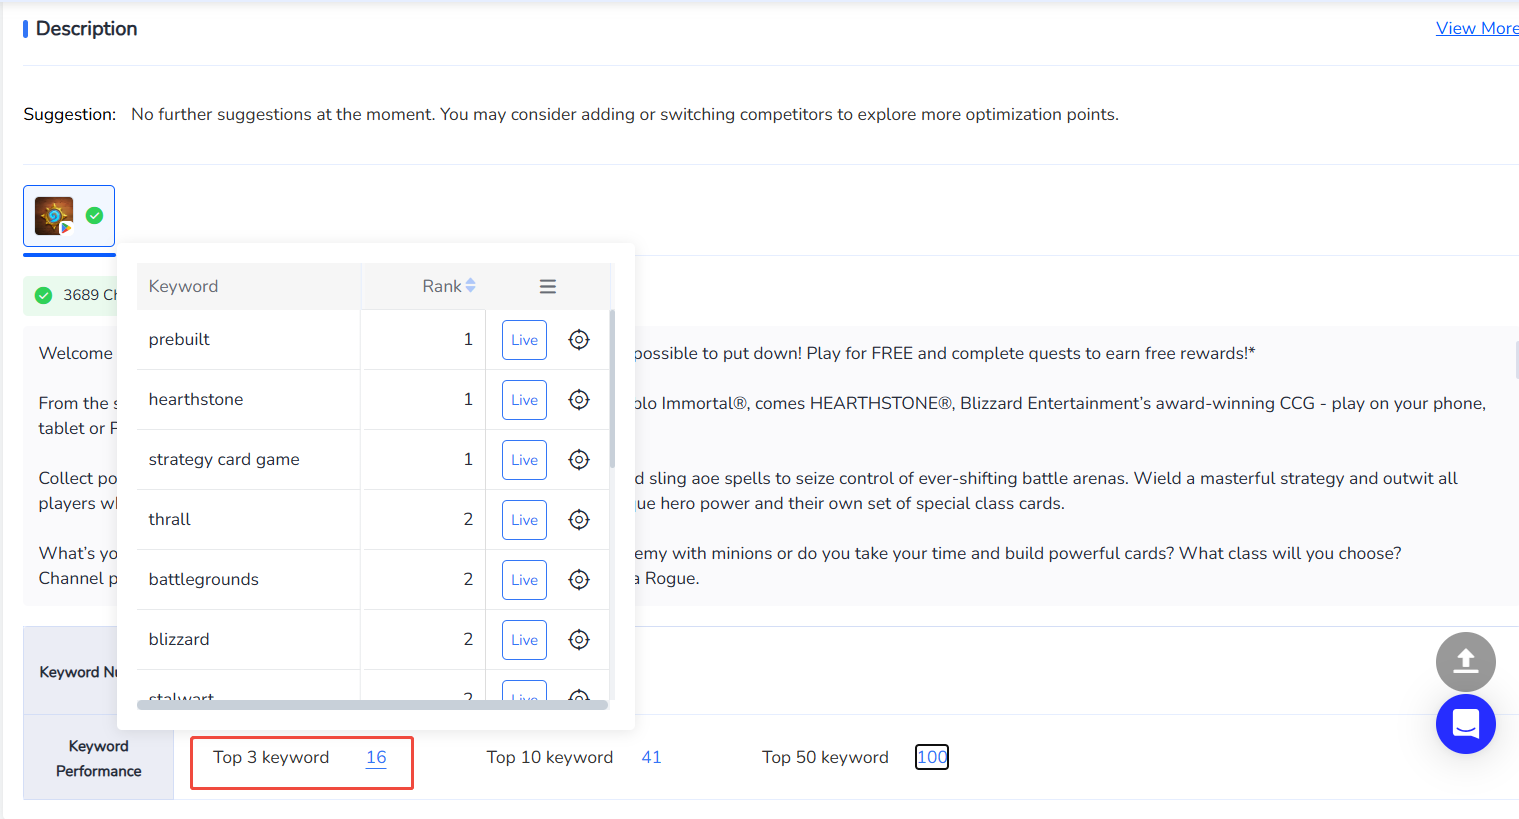Click the Description section heading
This screenshot has width=1519, height=819.
[x=86, y=29]
